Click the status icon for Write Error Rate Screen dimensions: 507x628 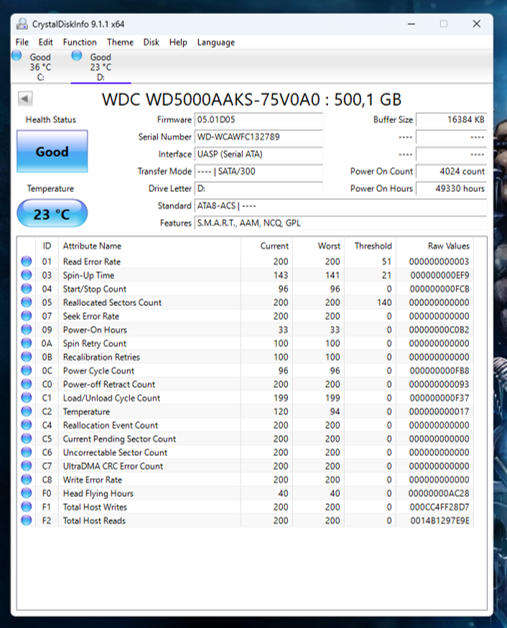click(x=26, y=479)
